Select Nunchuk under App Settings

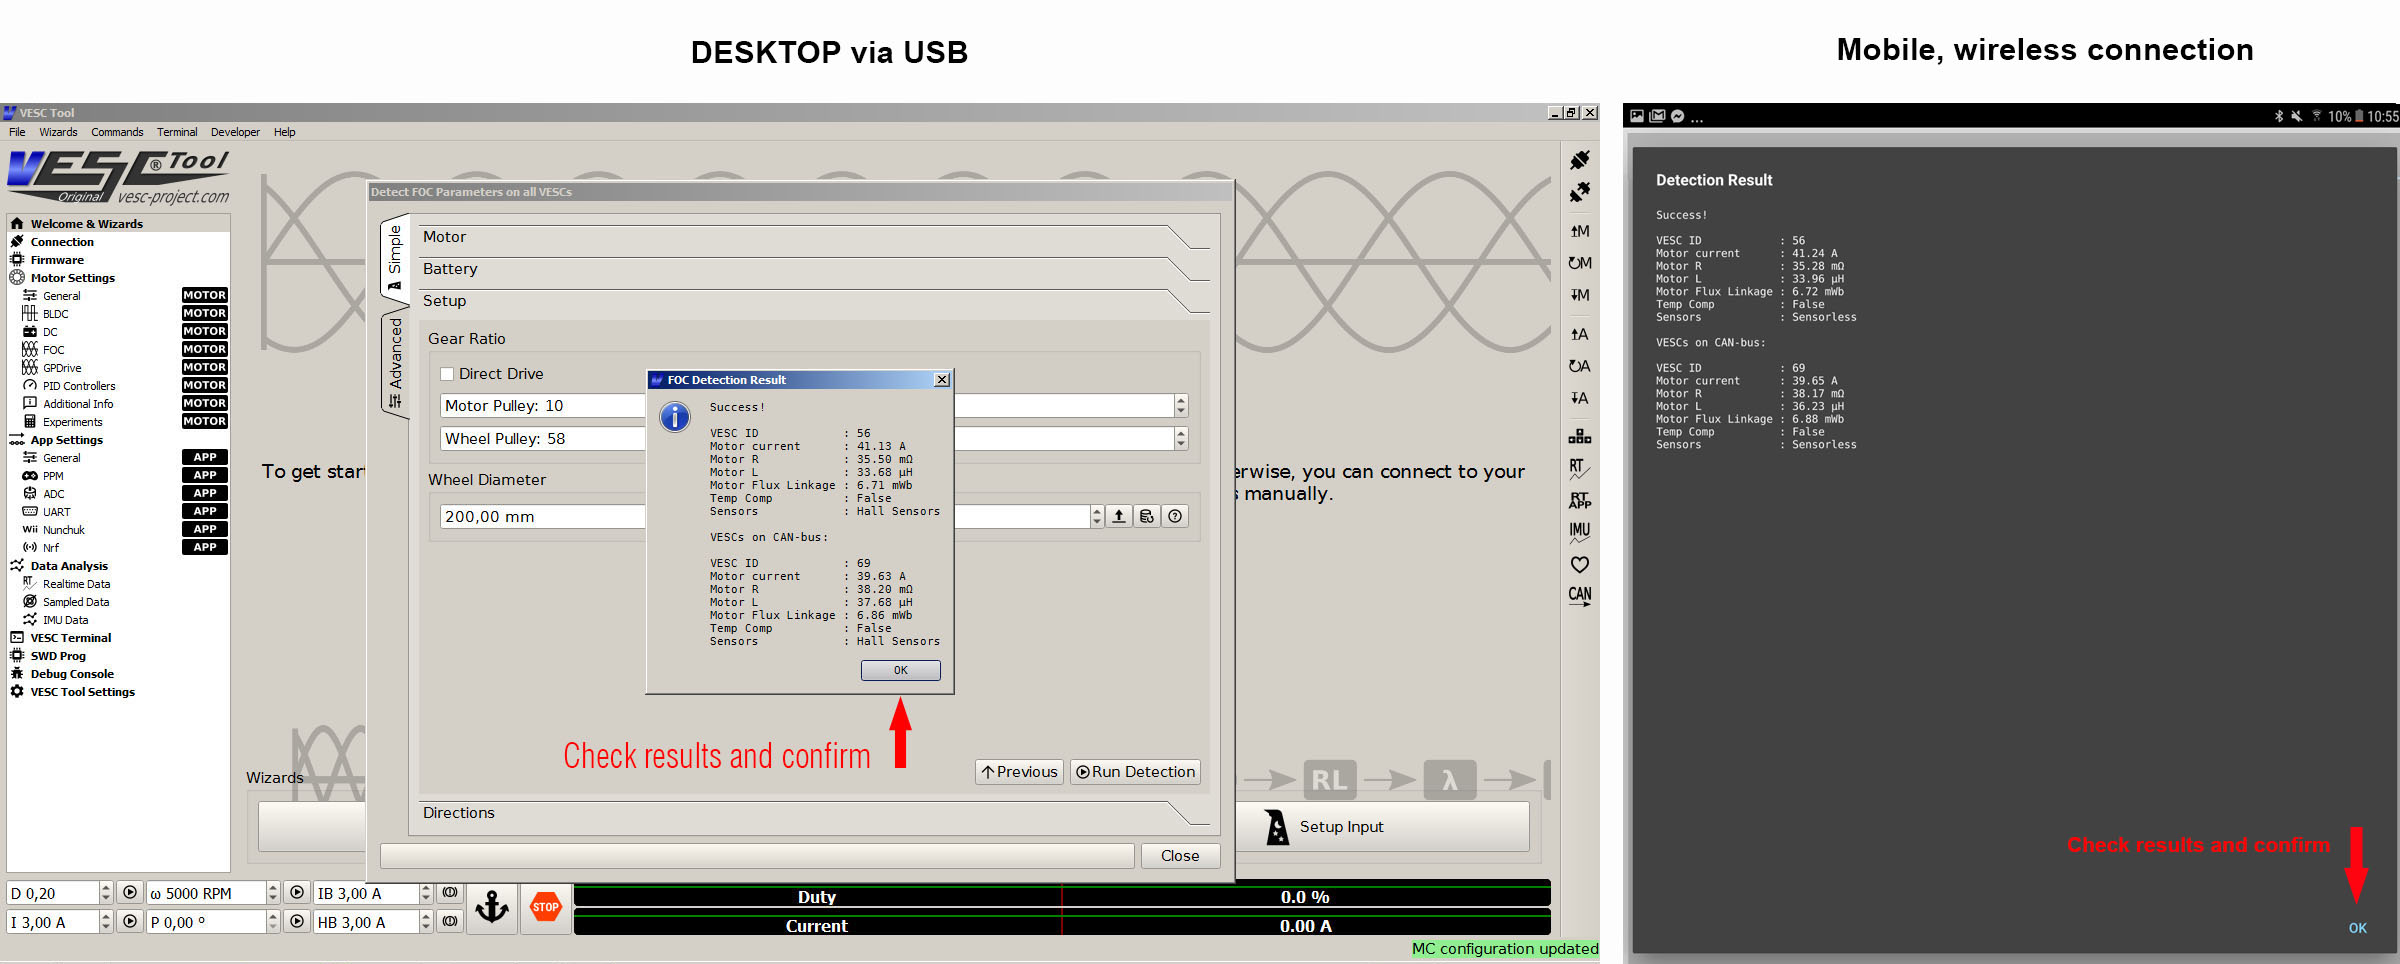[63, 530]
